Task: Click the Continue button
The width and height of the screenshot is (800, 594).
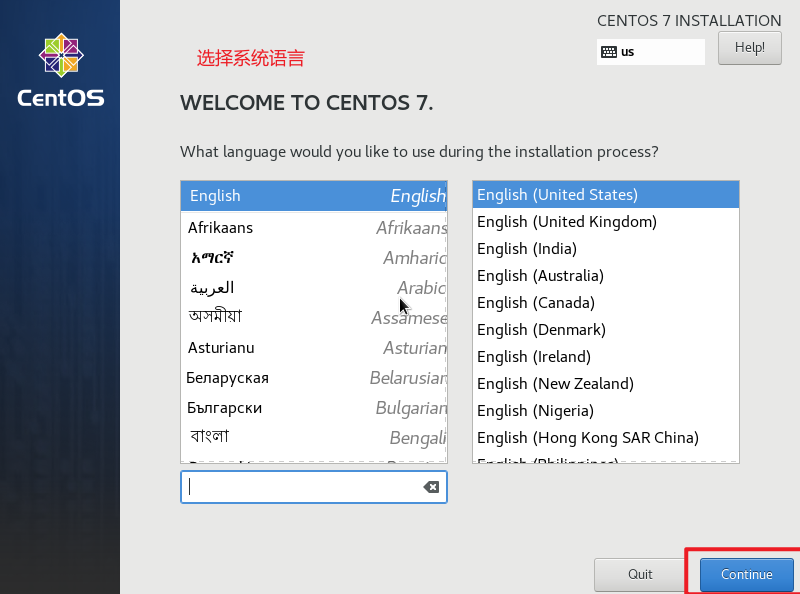Action: 746,575
